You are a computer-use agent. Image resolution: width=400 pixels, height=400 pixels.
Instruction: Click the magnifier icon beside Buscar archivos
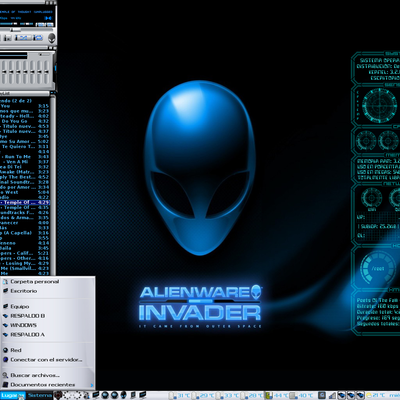click(x=5, y=375)
